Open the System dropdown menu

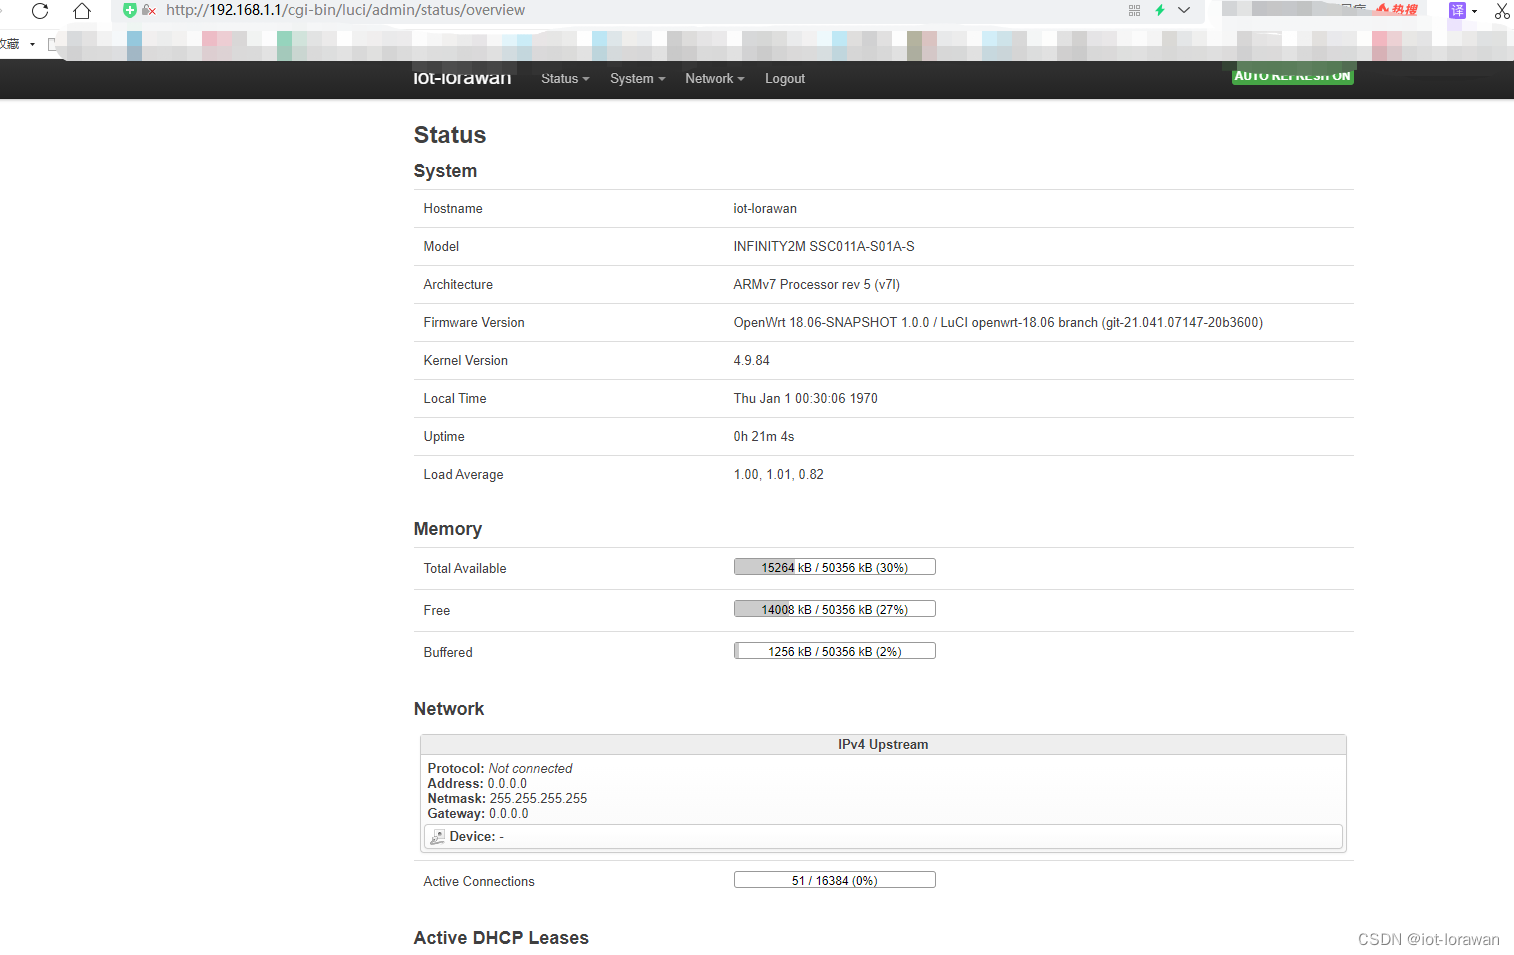pos(636,79)
